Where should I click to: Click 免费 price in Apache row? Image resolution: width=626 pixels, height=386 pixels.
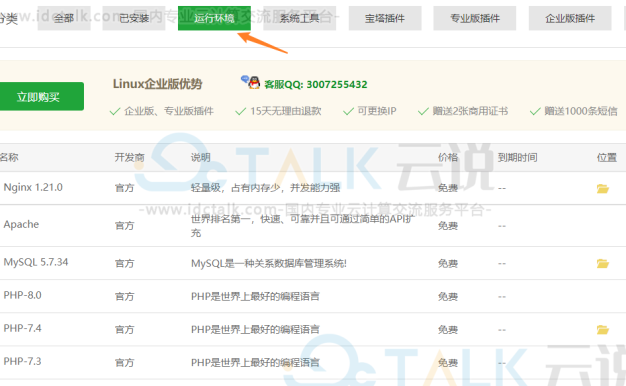point(448,226)
